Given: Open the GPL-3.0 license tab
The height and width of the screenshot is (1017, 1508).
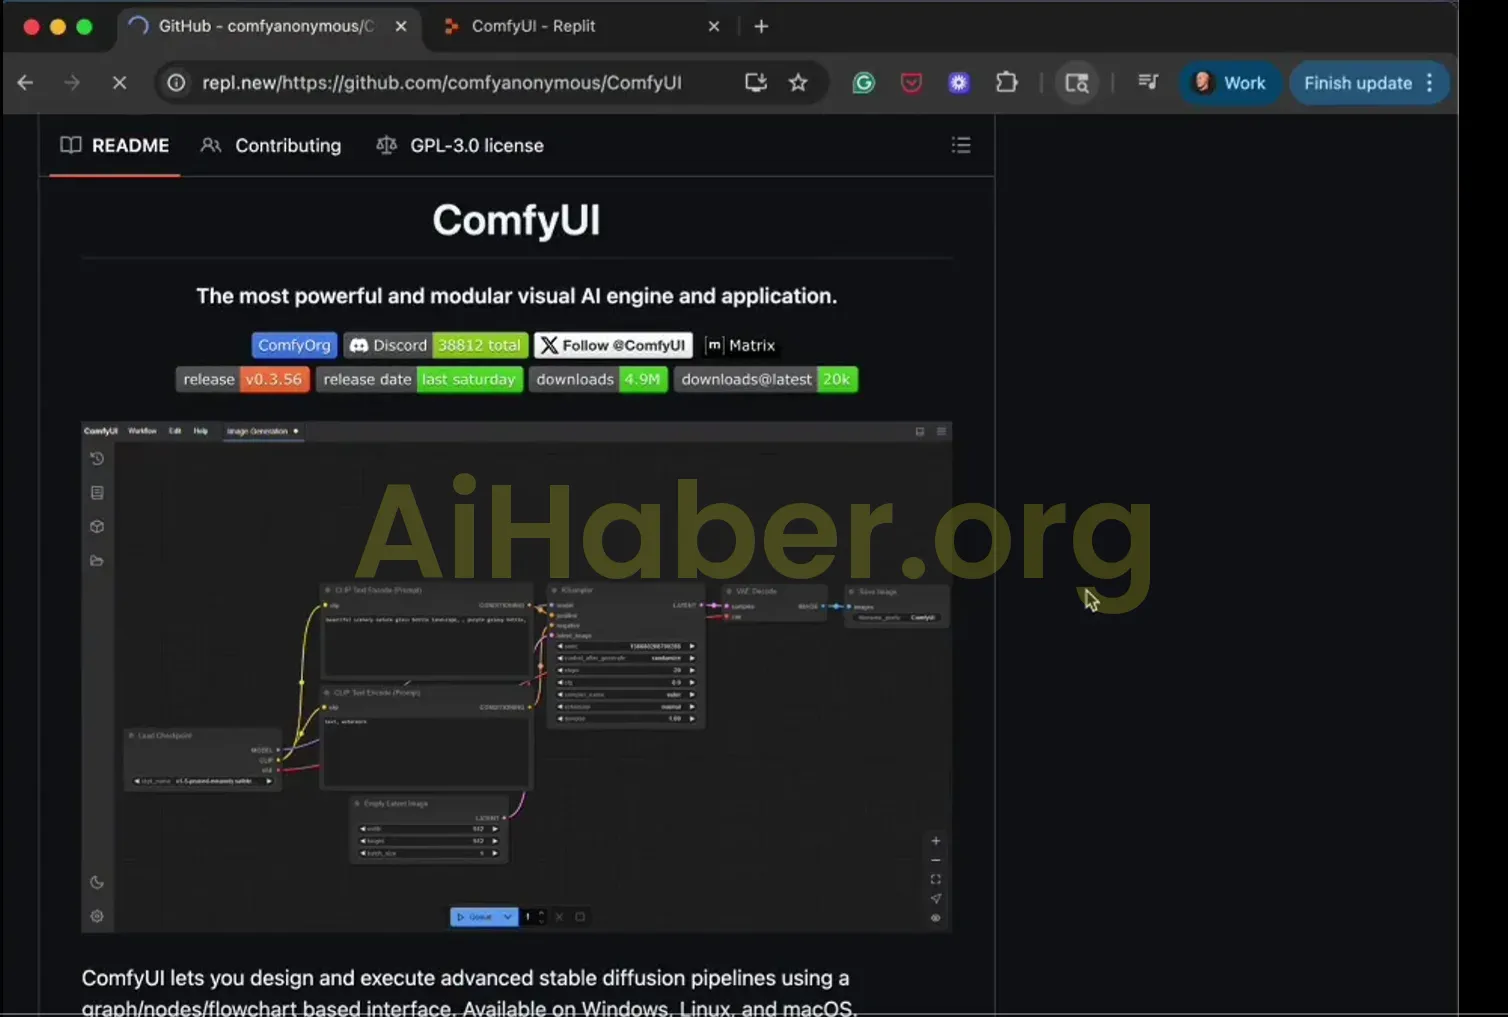Looking at the screenshot, I should 460,145.
